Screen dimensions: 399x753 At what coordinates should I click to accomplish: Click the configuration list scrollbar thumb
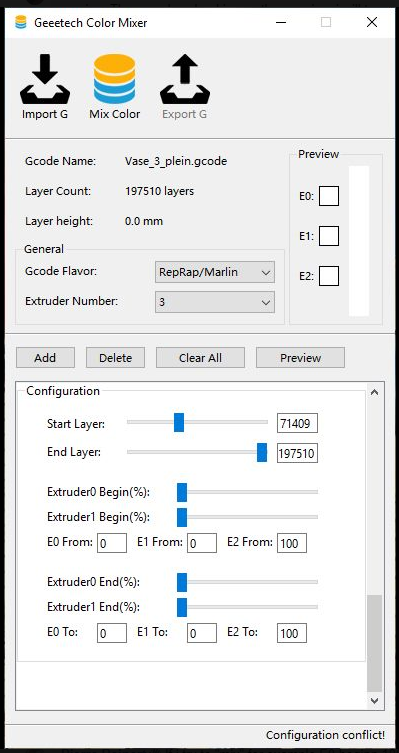click(375, 644)
